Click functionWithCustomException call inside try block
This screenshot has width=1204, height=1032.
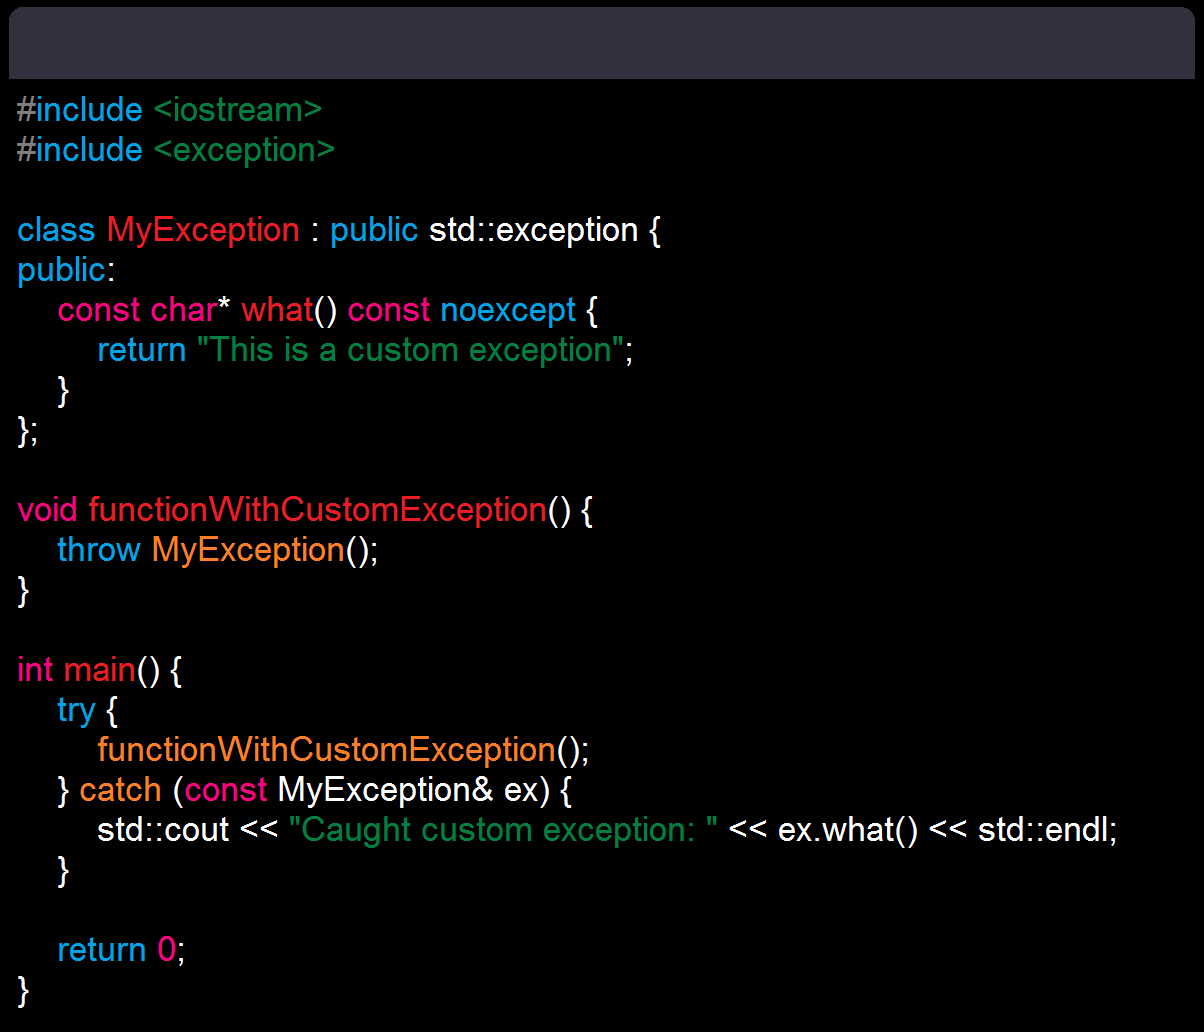tap(327, 750)
